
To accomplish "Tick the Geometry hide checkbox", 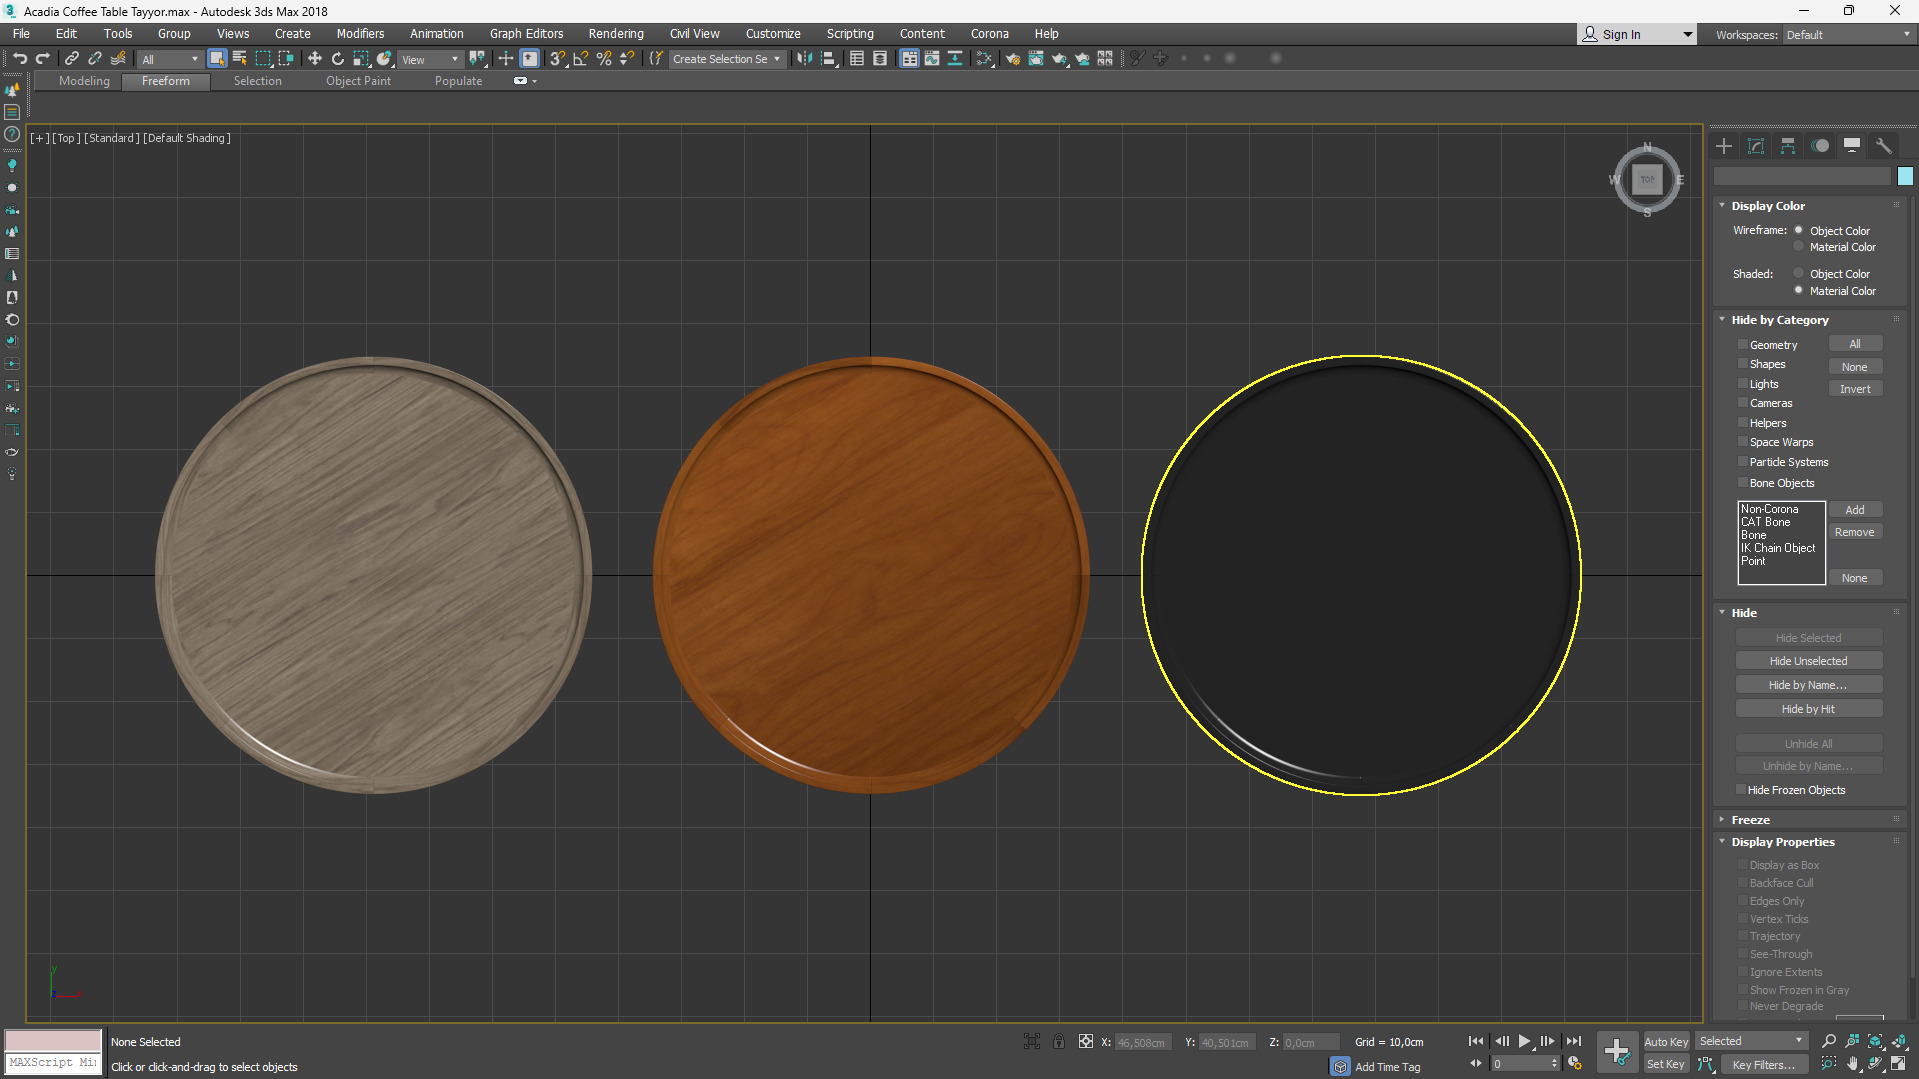I will click(x=1742, y=345).
